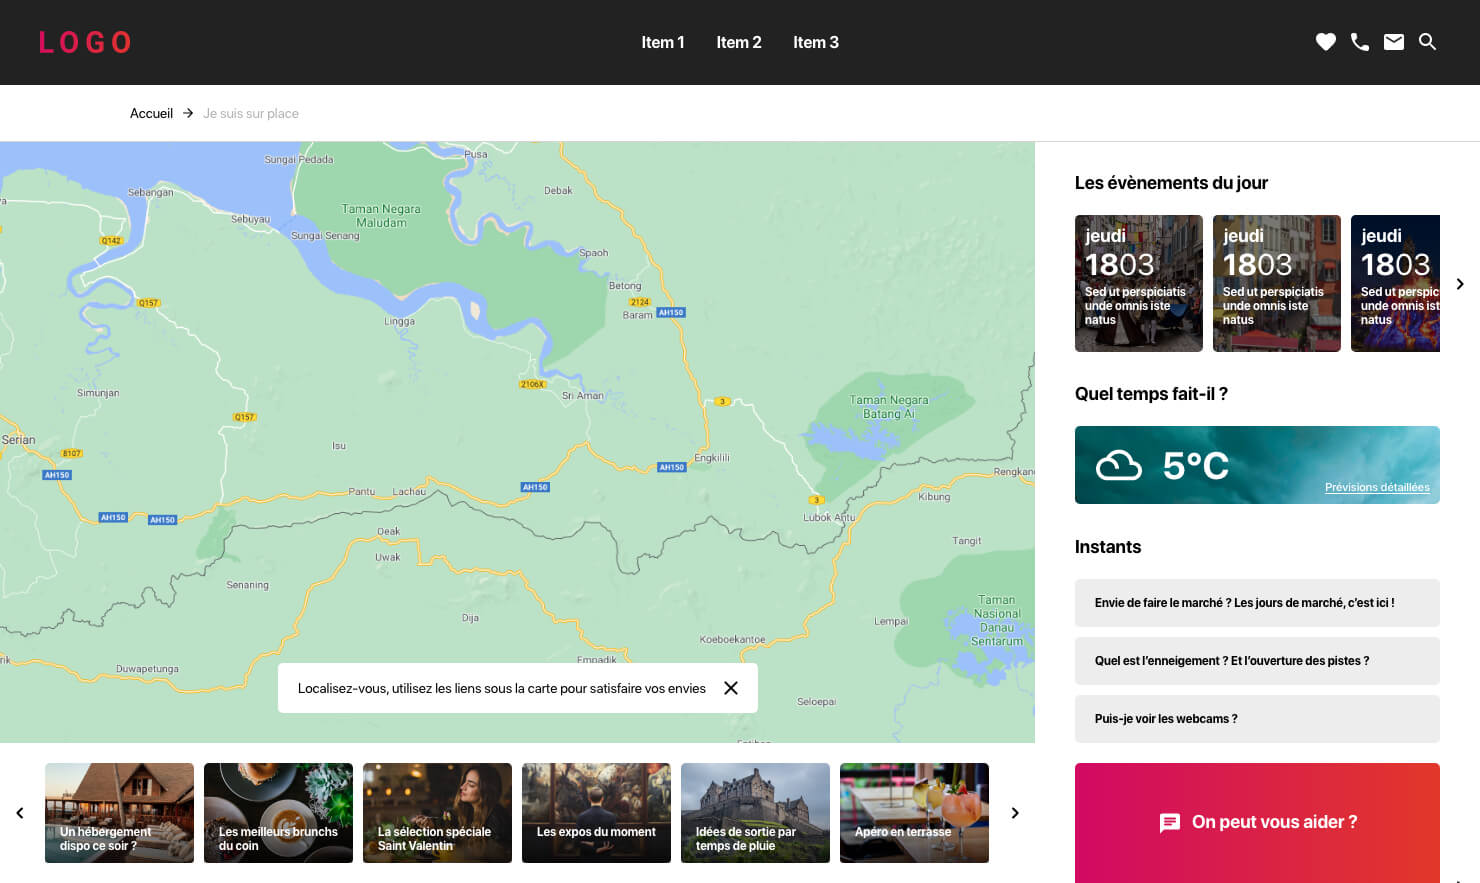
Task: Open the 'enneigement' pistes question
Action: pyautogui.click(x=1257, y=661)
